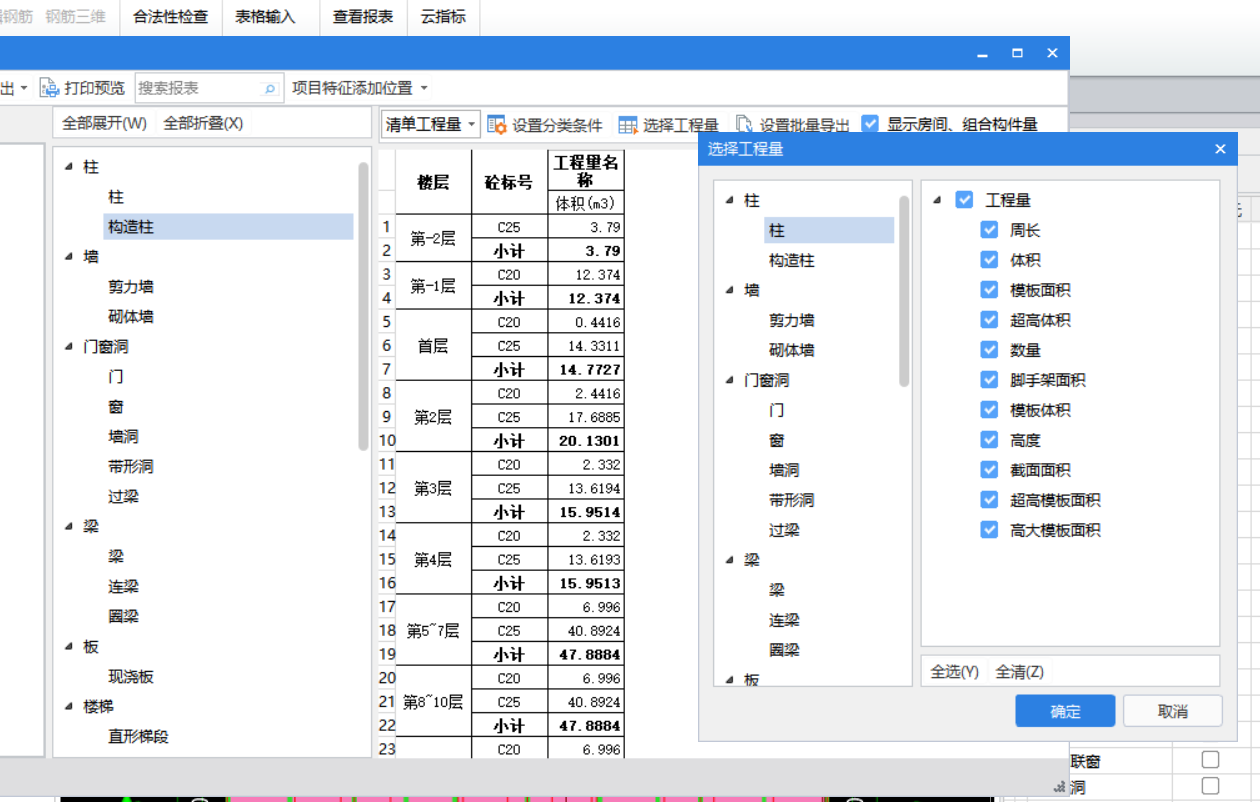Click the 砼标号 column header
Image resolution: width=1260 pixels, height=802 pixels.
pos(509,182)
